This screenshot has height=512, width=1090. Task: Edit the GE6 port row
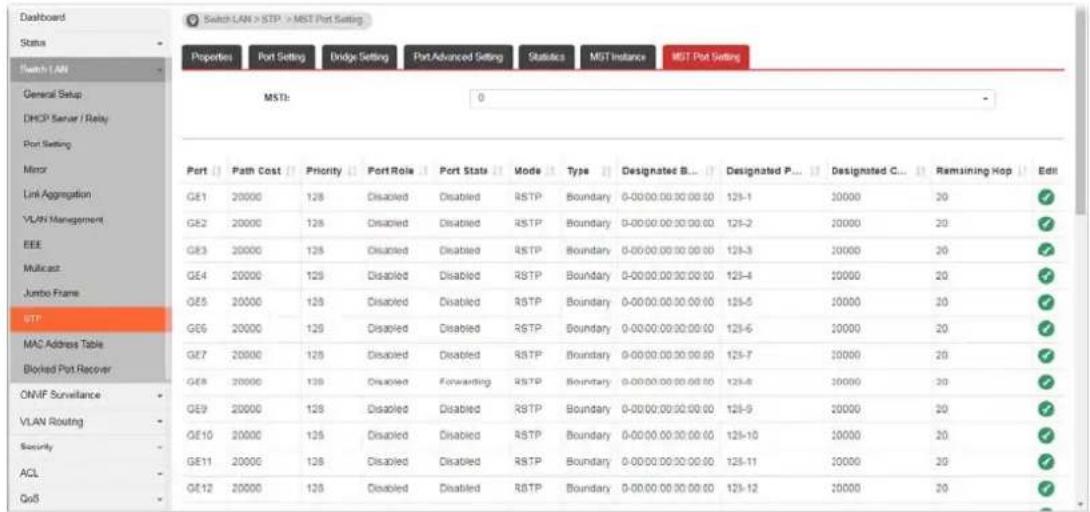[x=1046, y=329]
